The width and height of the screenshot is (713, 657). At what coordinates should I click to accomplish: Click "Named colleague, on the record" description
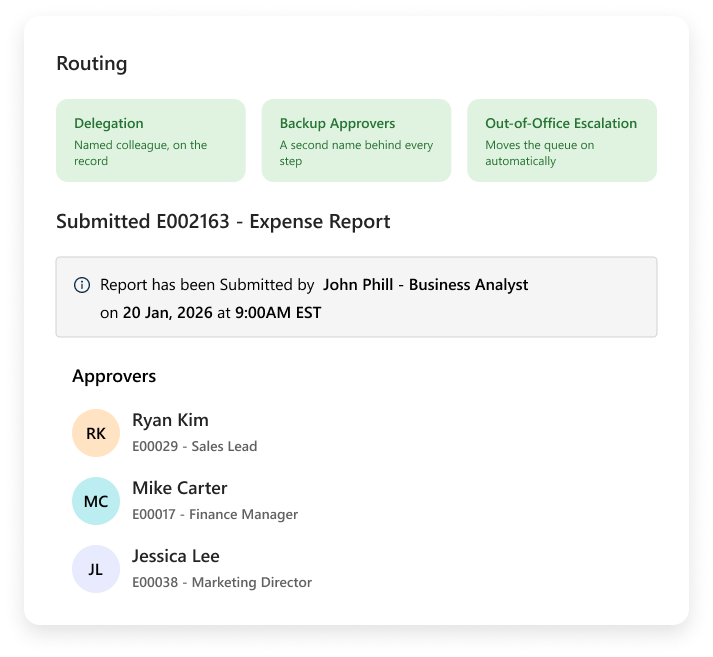(141, 153)
